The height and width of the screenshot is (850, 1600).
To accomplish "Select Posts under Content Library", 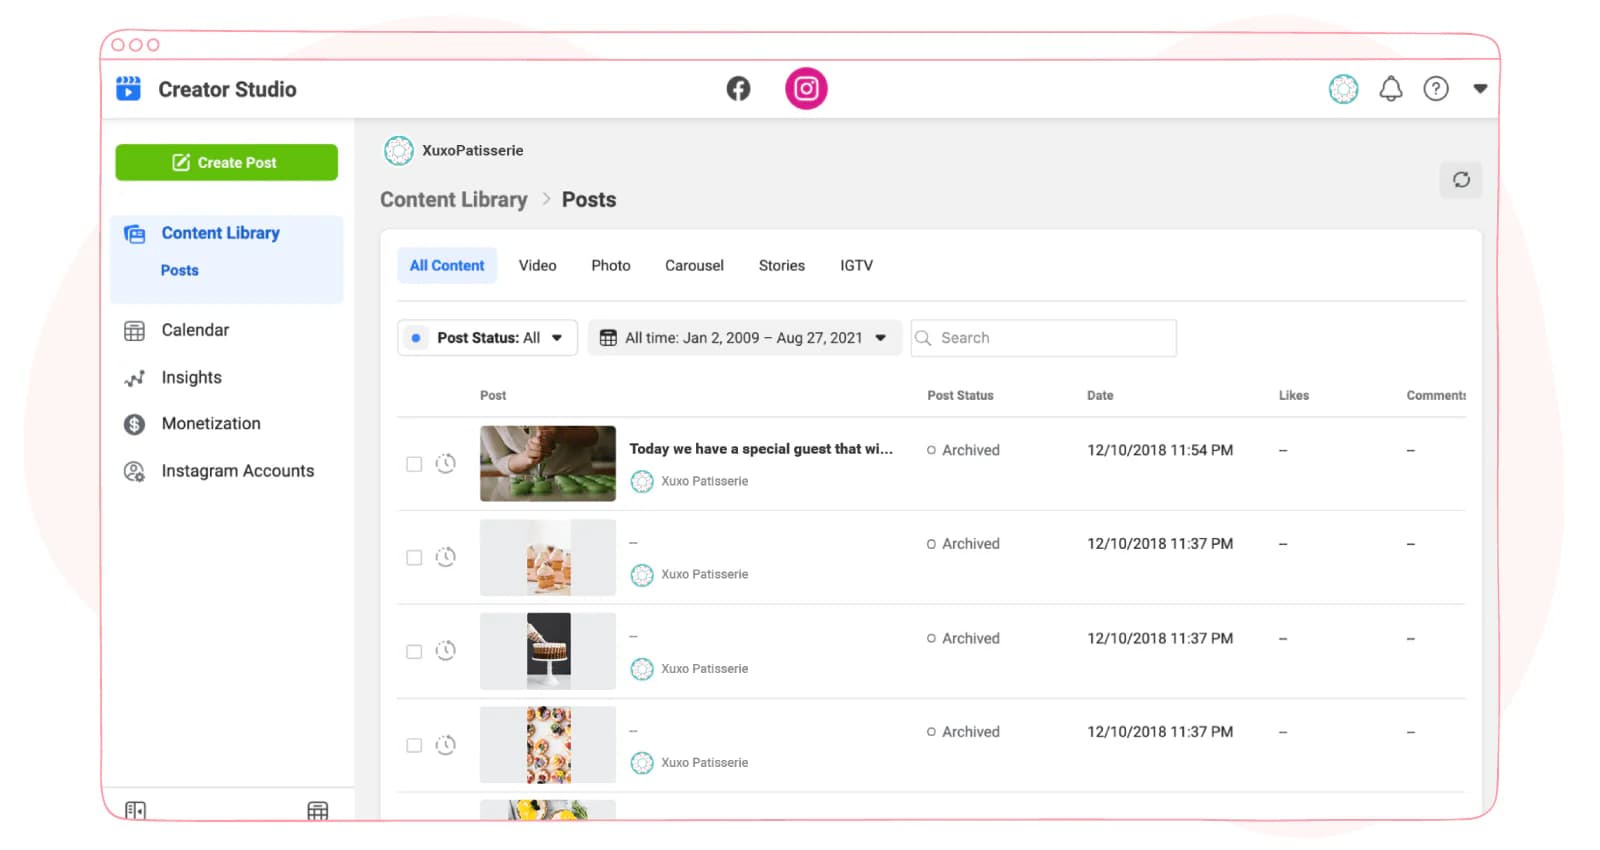I will [x=180, y=270].
